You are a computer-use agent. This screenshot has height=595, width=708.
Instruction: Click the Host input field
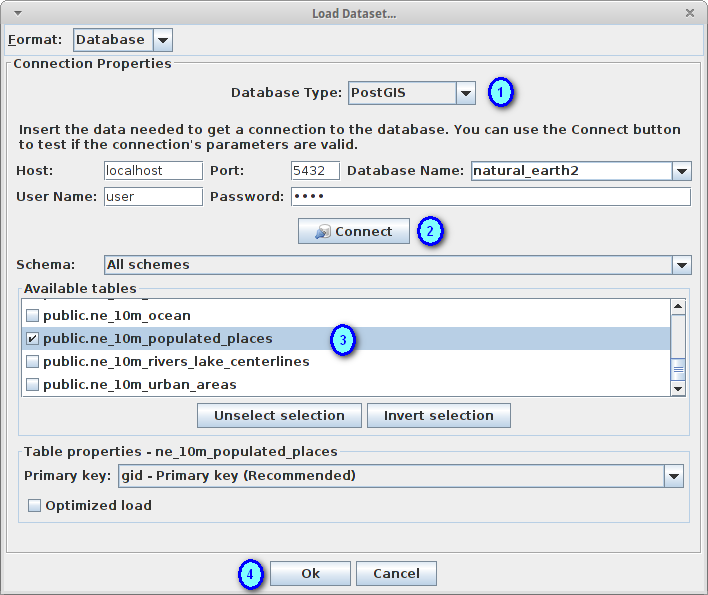pos(153,171)
